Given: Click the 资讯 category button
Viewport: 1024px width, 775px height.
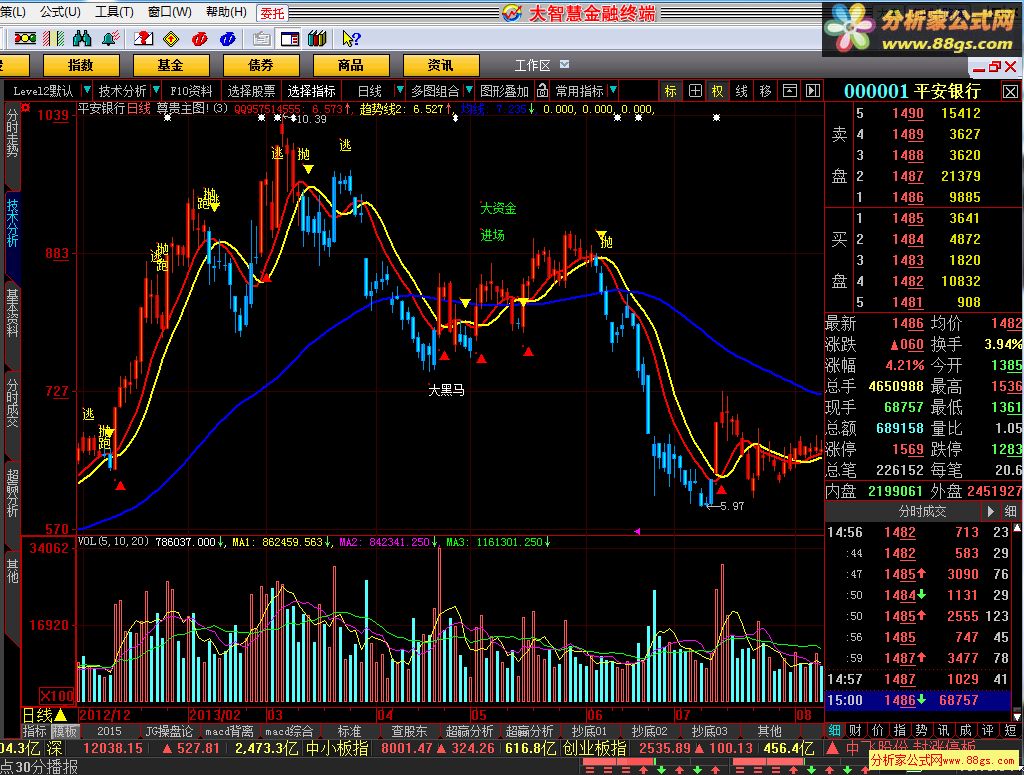Looking at the screenshot, I should click(441, 65).
